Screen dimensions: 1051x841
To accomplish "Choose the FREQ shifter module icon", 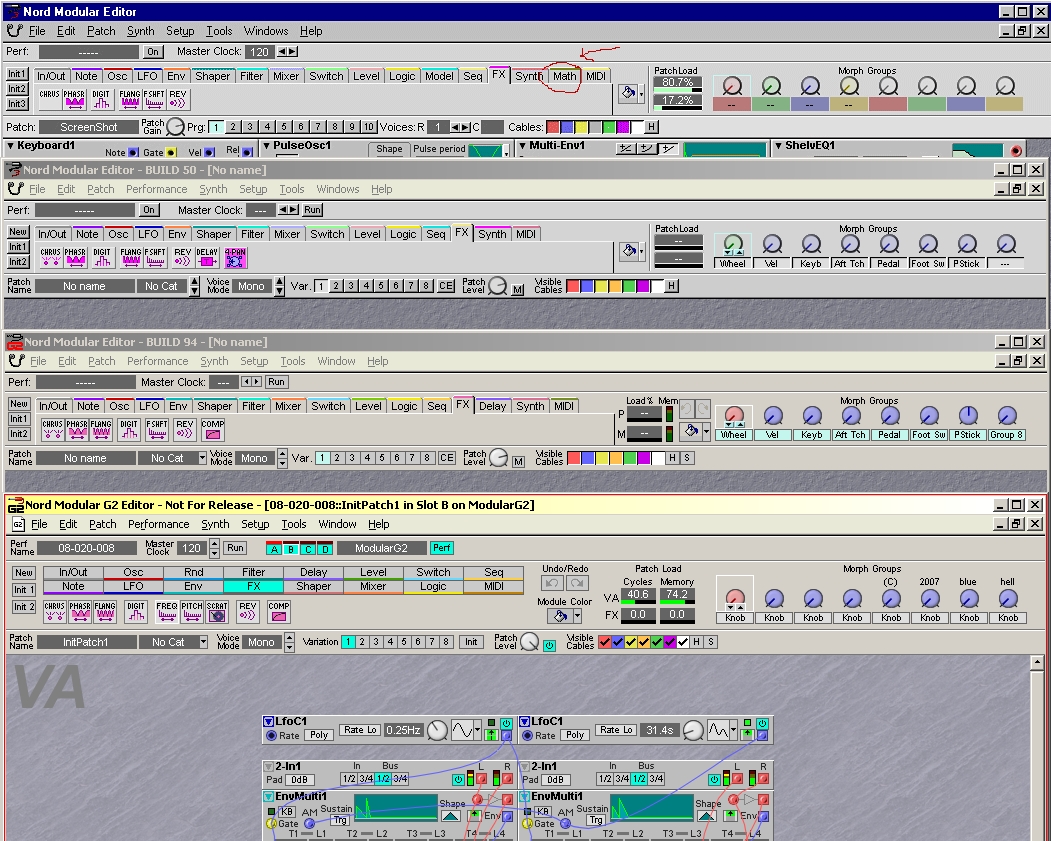I will [x=166, y=612].
